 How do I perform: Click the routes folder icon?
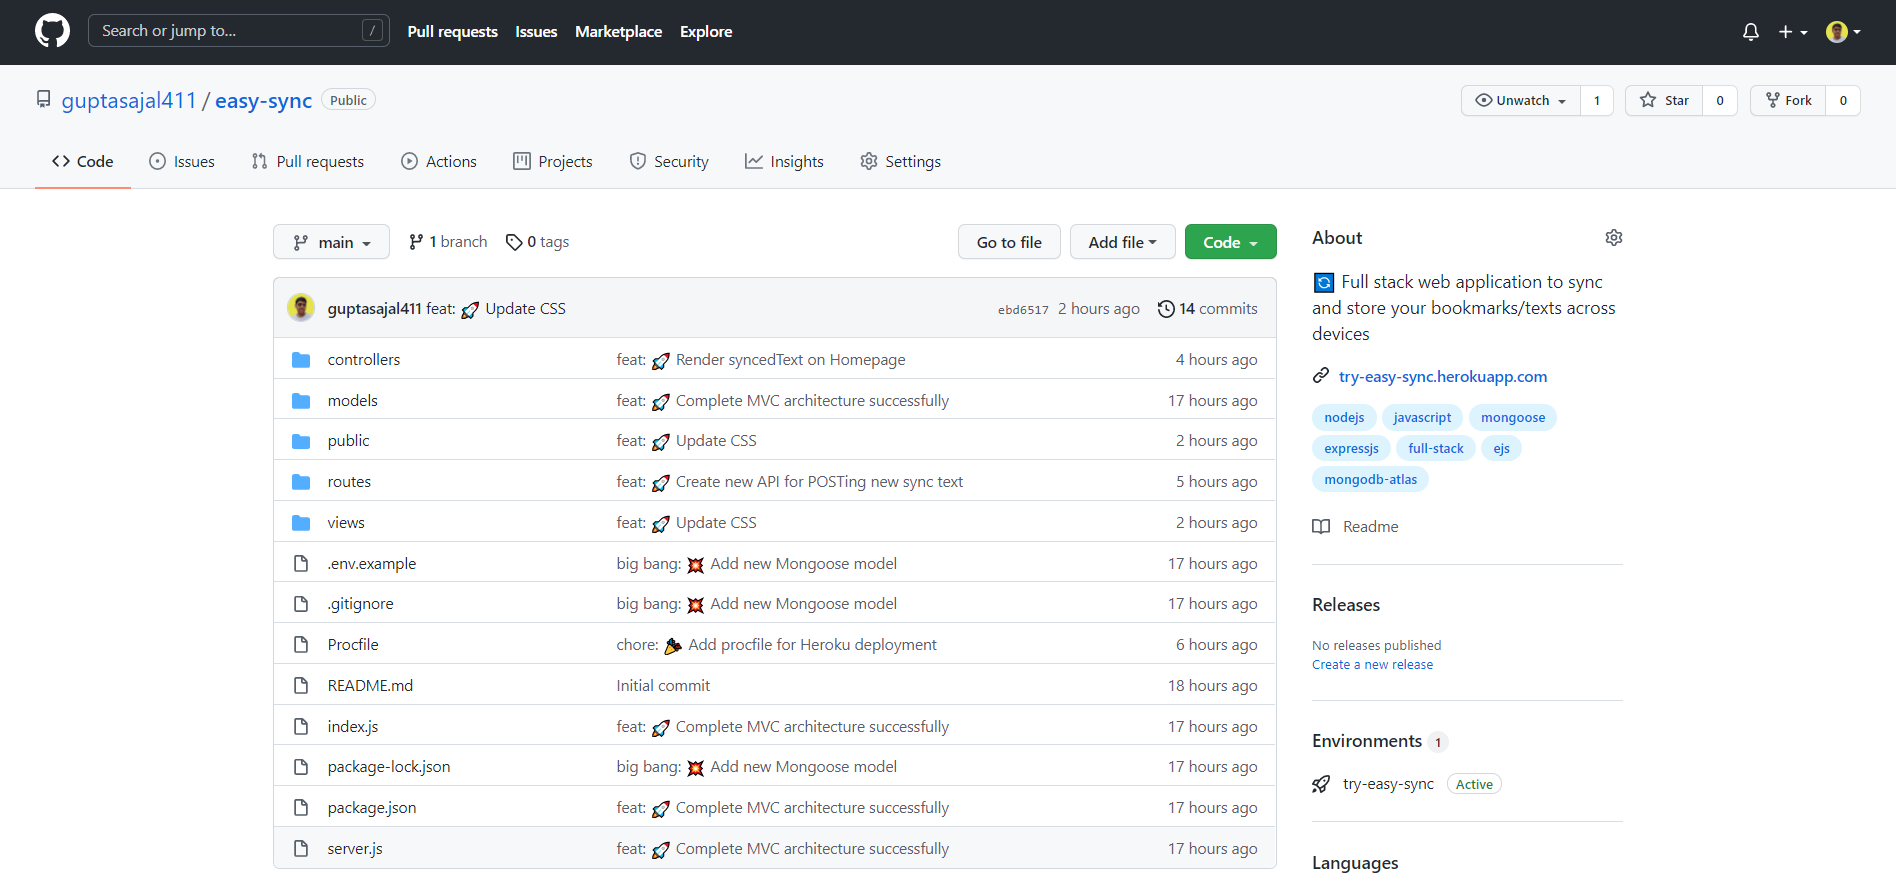(x=301, y=482)
